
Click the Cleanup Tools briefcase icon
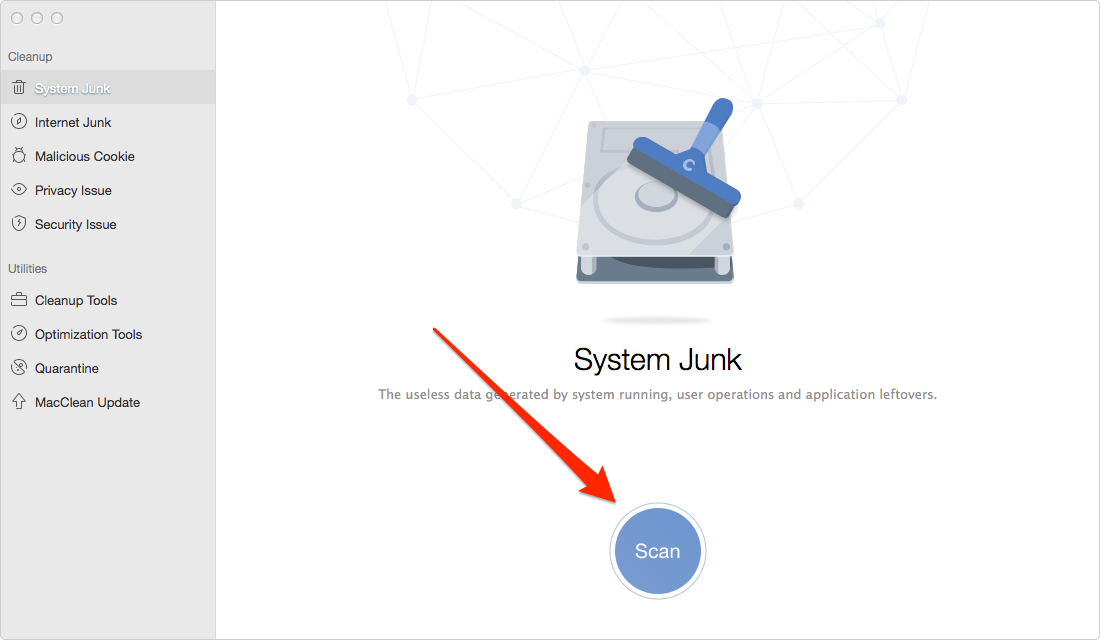[19, 300]
